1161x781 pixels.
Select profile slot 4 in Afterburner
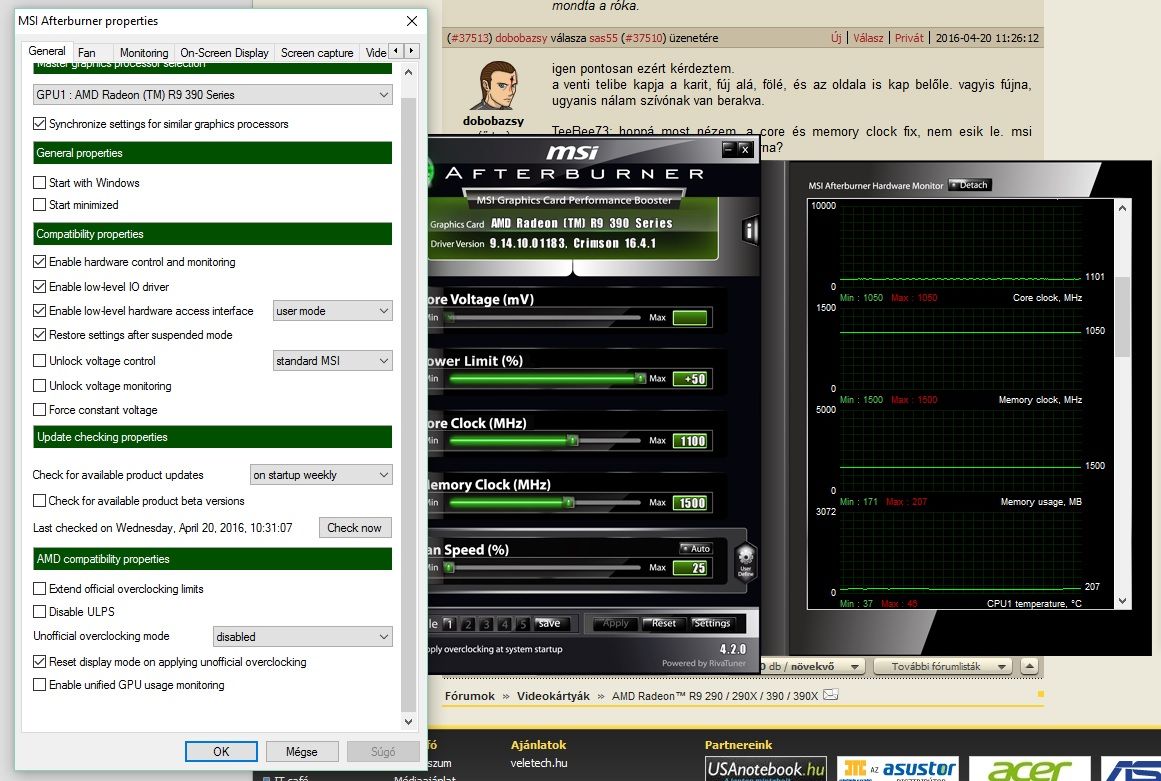504,624
